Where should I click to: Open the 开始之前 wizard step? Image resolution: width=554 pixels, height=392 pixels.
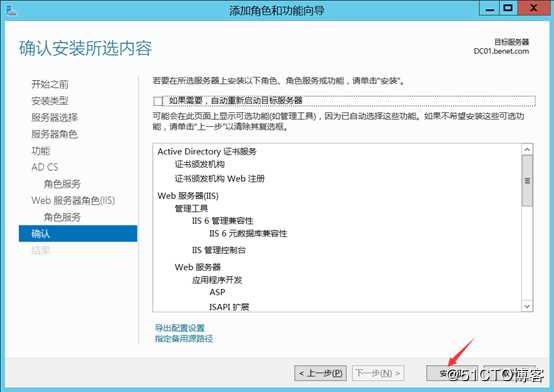pos(50,84)
